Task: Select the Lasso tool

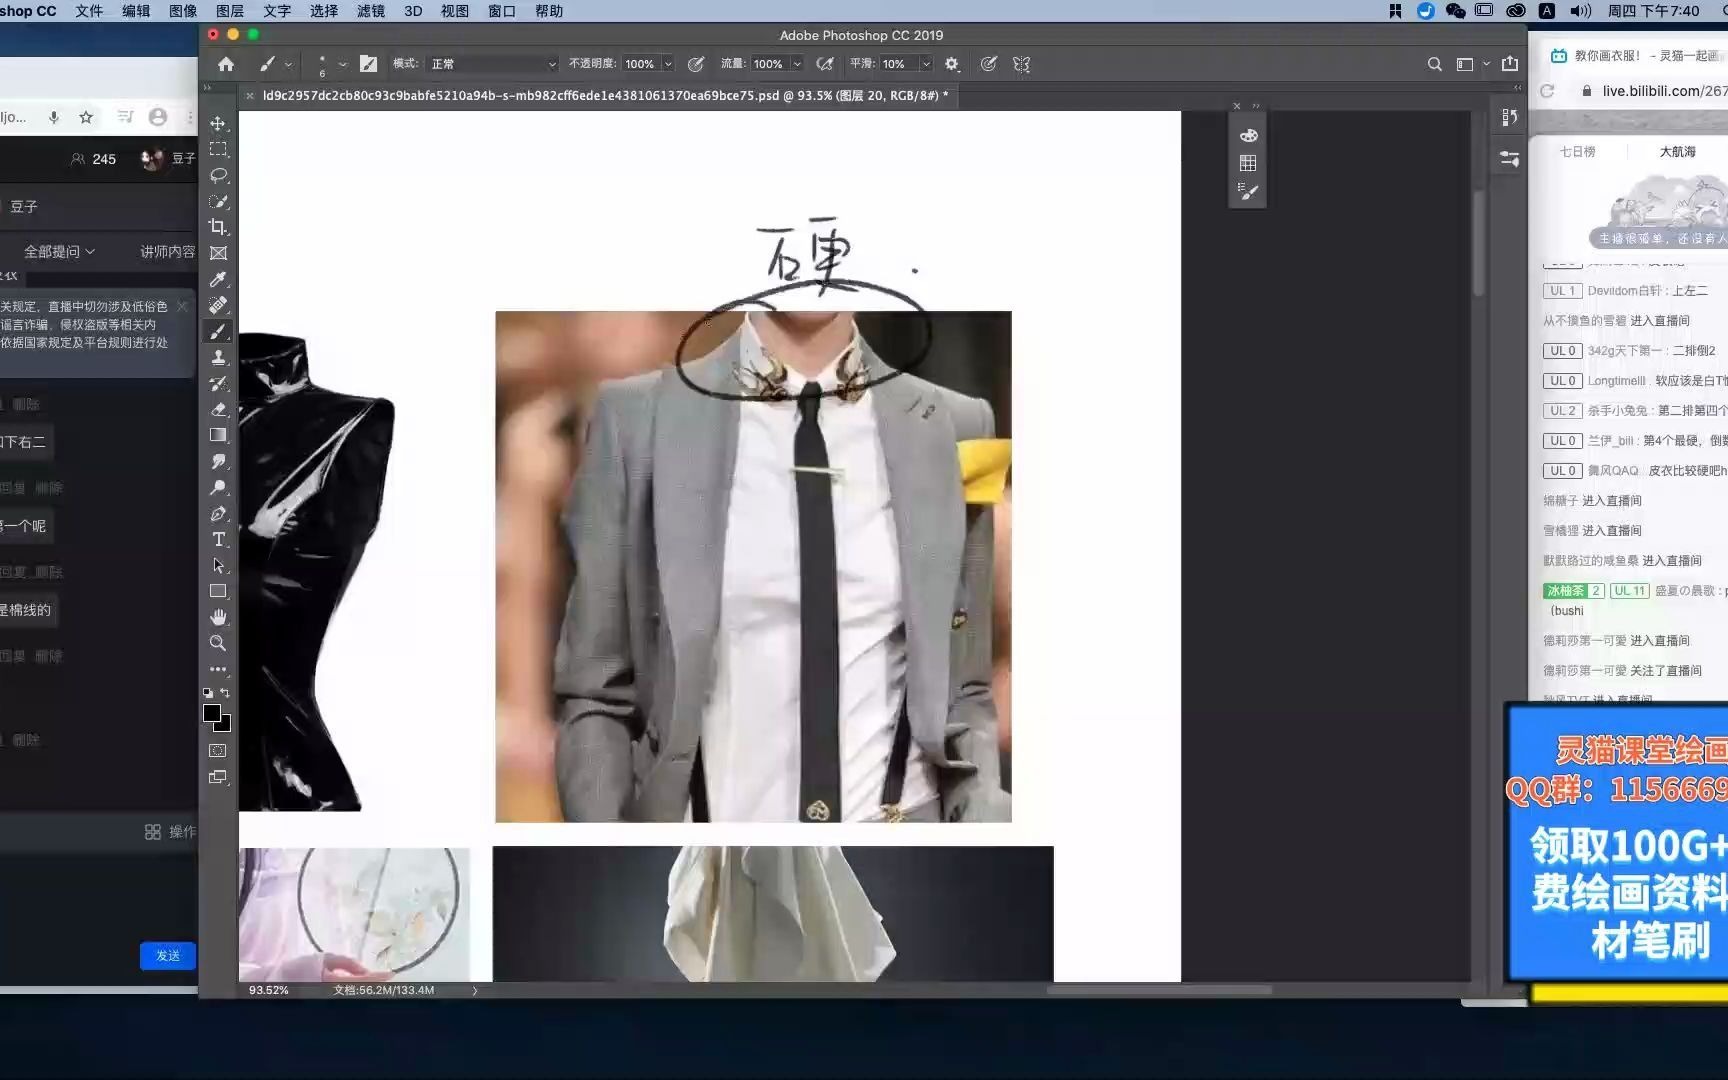Action: point(218,175)
